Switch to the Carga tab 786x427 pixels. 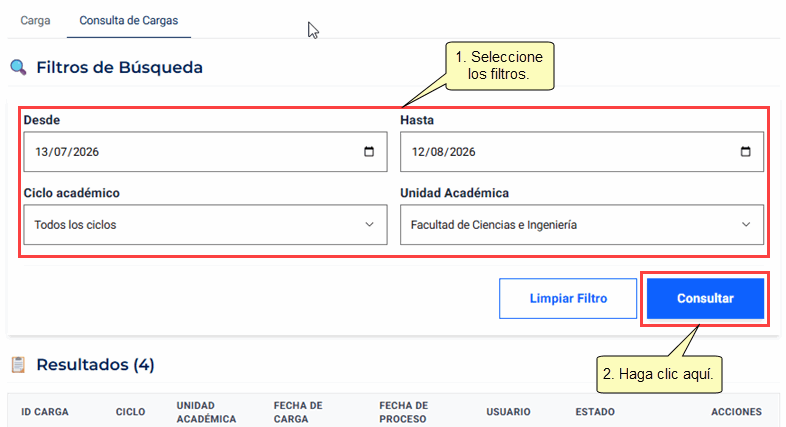point(35,21)
